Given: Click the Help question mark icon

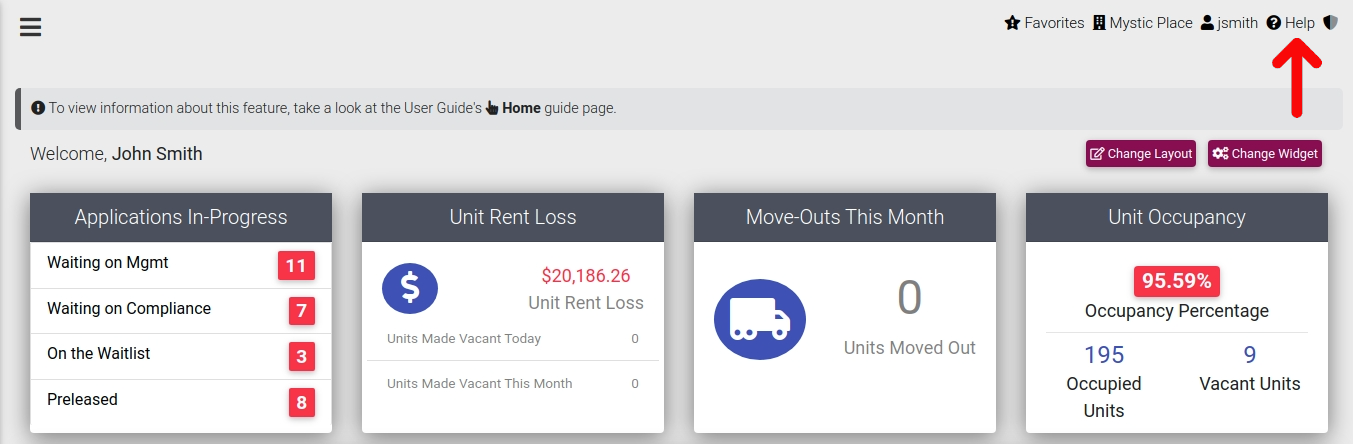Looking at the screenshot, I should 1274,23.
